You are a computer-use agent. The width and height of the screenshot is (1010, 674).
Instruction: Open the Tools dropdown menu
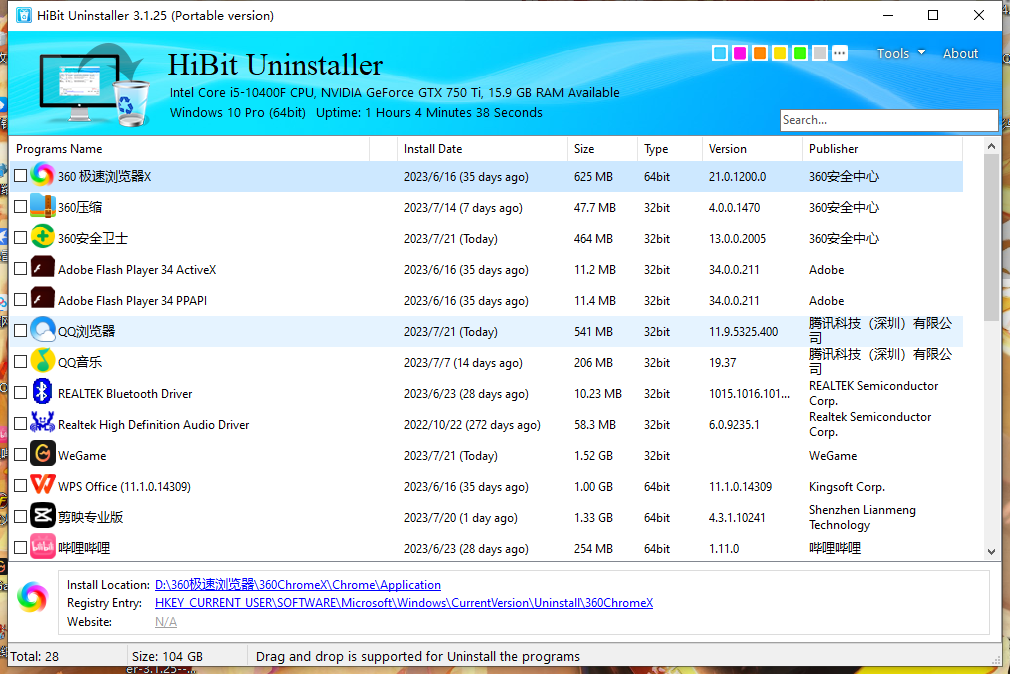[x=900, y=53]
